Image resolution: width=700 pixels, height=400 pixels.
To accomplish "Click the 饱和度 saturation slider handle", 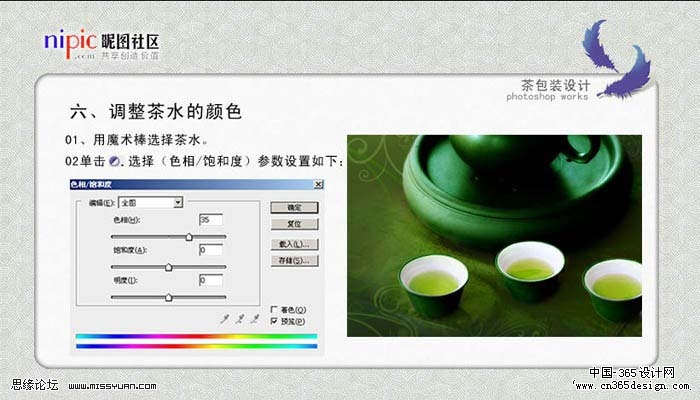I will pyautogui.click(x=169, y=267).
